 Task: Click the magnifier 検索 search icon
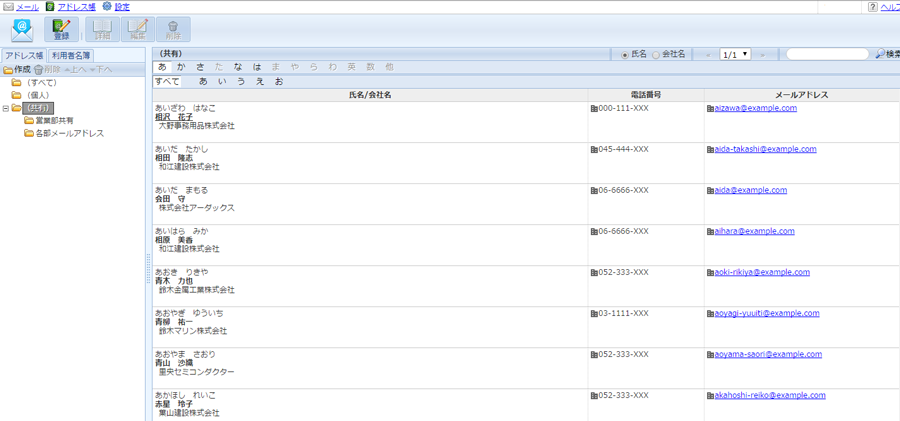point(880,55)
